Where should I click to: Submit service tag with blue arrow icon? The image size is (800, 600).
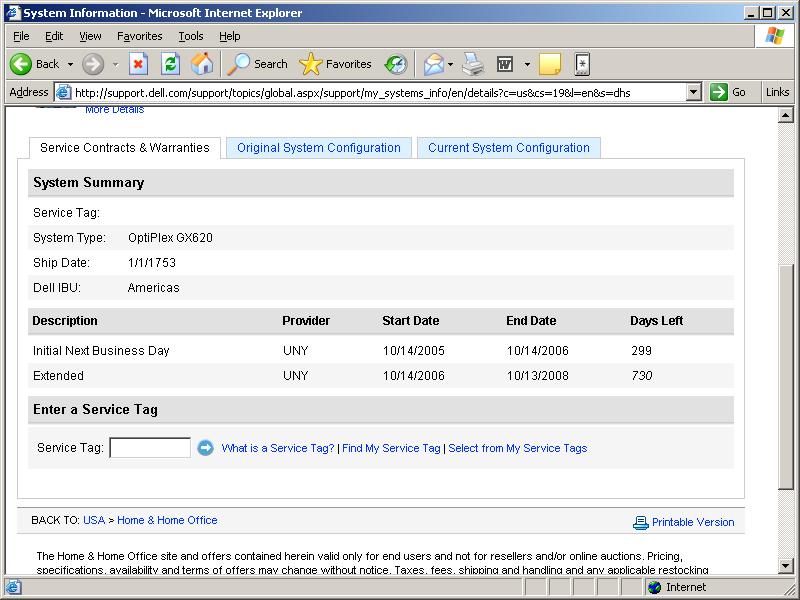pos(205,448)
